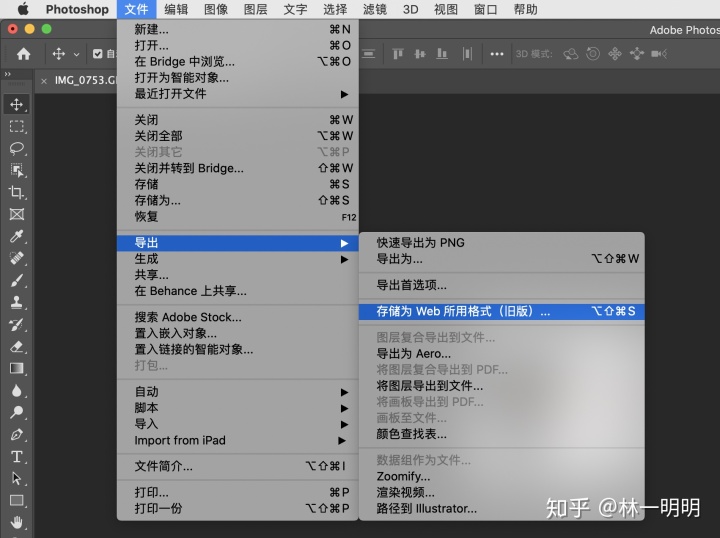Viewport: 720px width, 538px height.
Task: Choose 文件简介... in File menu
Action: [x=238, y=466]
